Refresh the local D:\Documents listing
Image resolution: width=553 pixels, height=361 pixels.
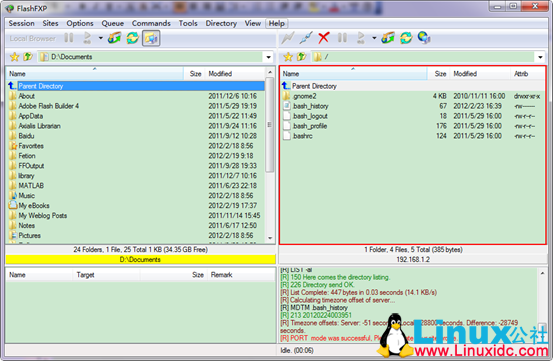click(133, 38)
